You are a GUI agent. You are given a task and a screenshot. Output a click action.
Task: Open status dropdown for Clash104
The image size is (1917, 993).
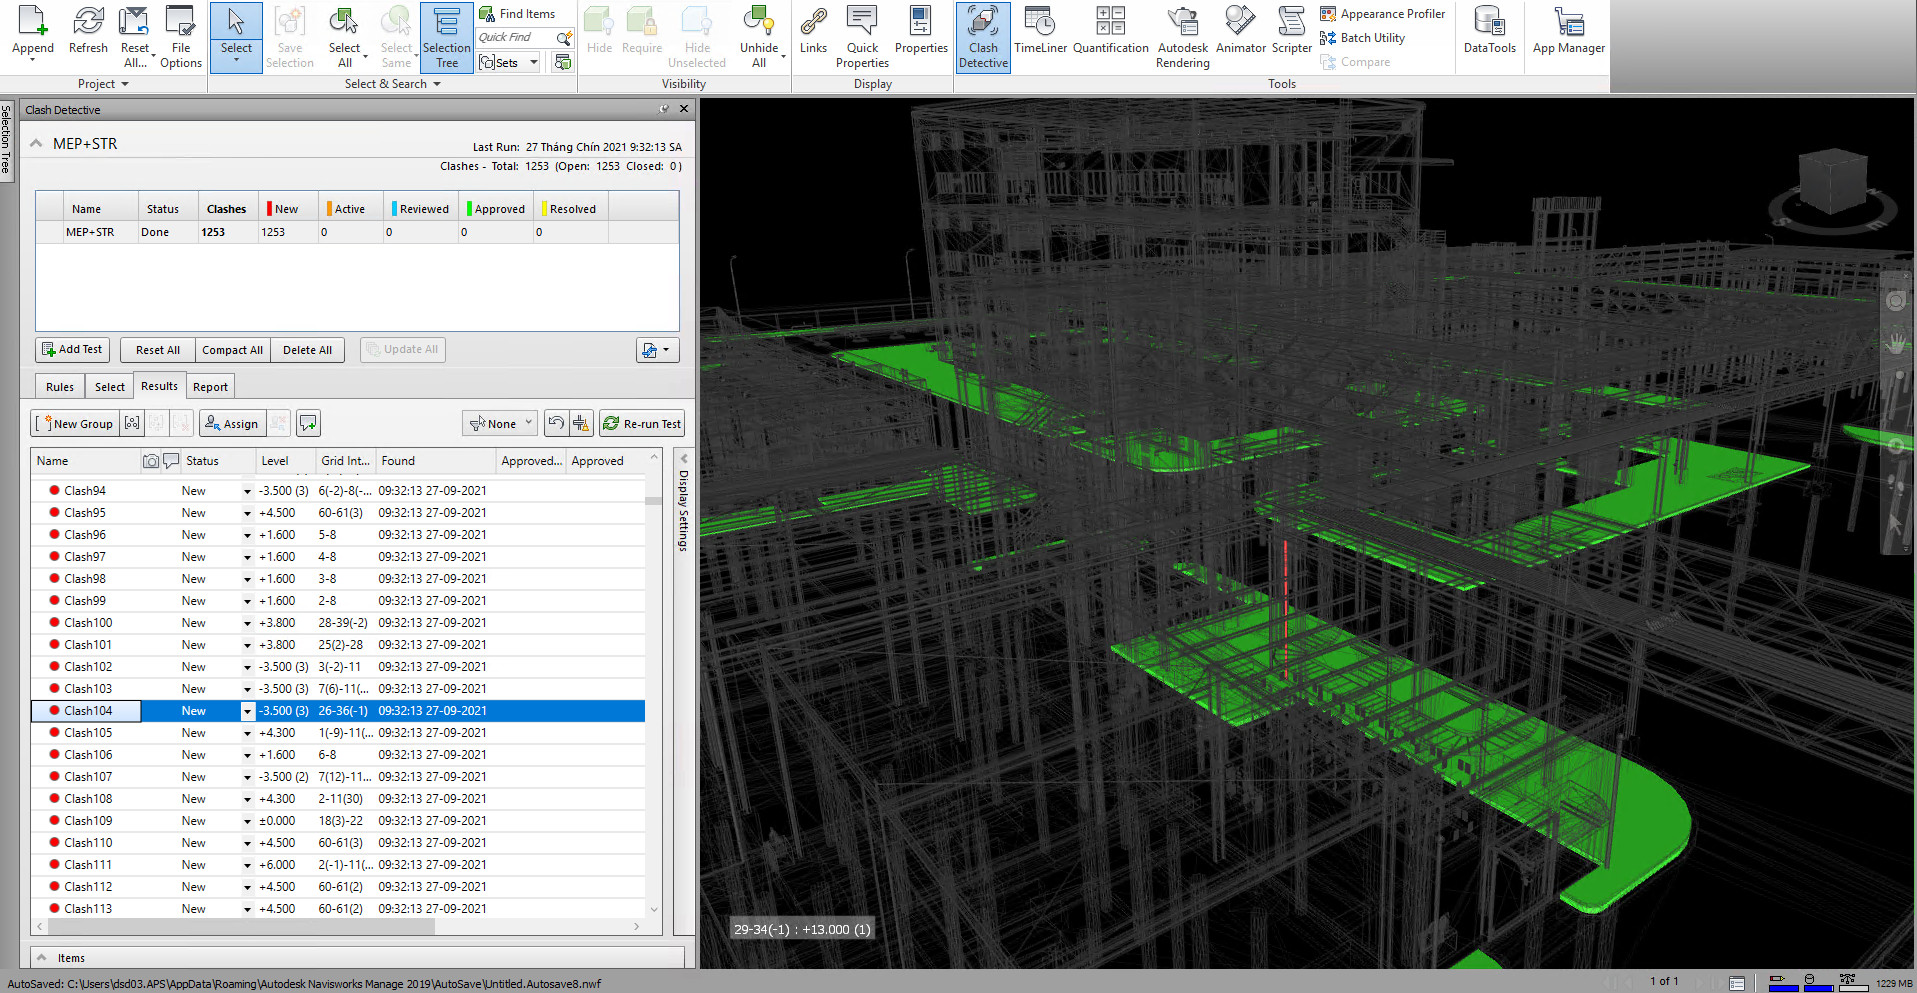247,711
